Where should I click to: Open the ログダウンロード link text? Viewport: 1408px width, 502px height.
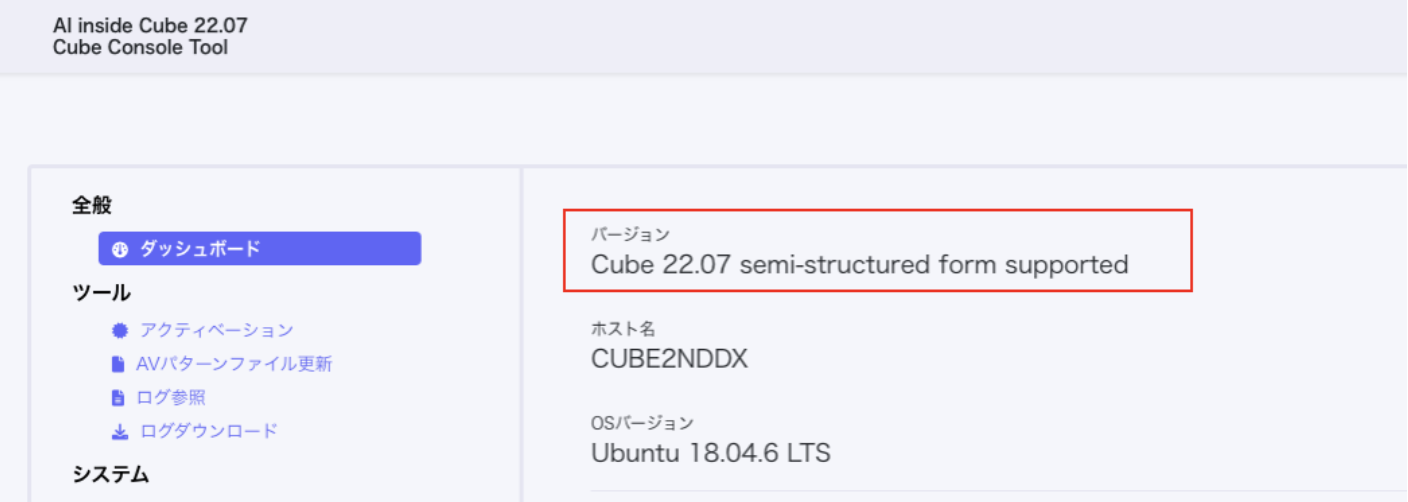(208, 432)
